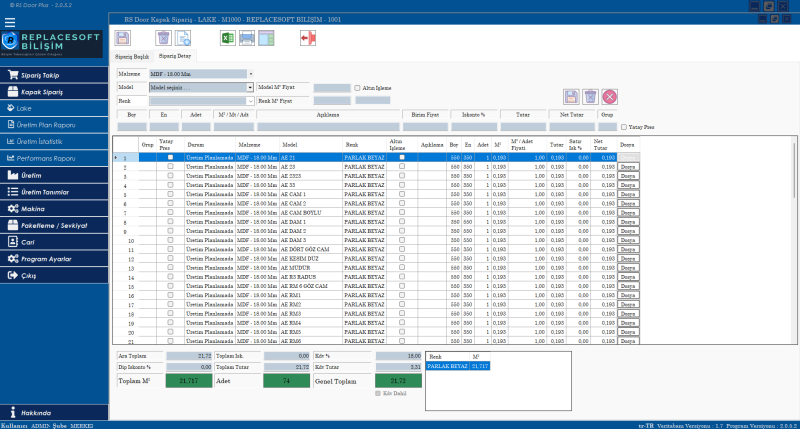Open Üretim İstatistik in the sidebar

click(x=54, y=142)
